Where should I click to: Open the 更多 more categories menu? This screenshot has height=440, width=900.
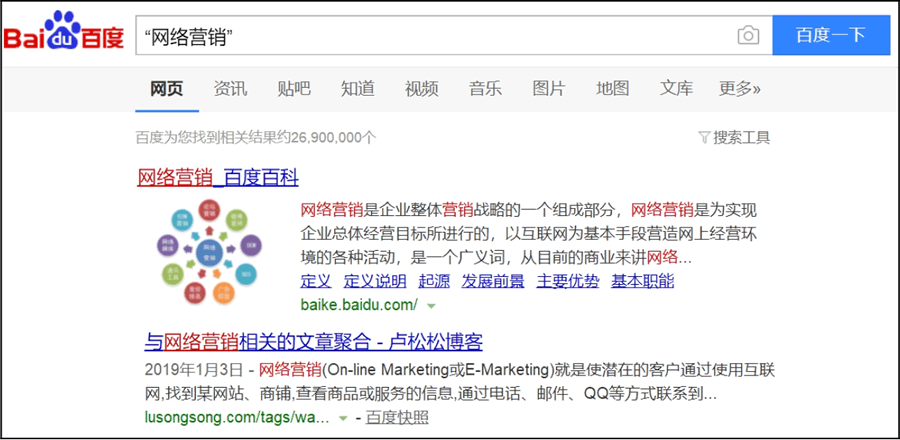(x=739, y=89)
